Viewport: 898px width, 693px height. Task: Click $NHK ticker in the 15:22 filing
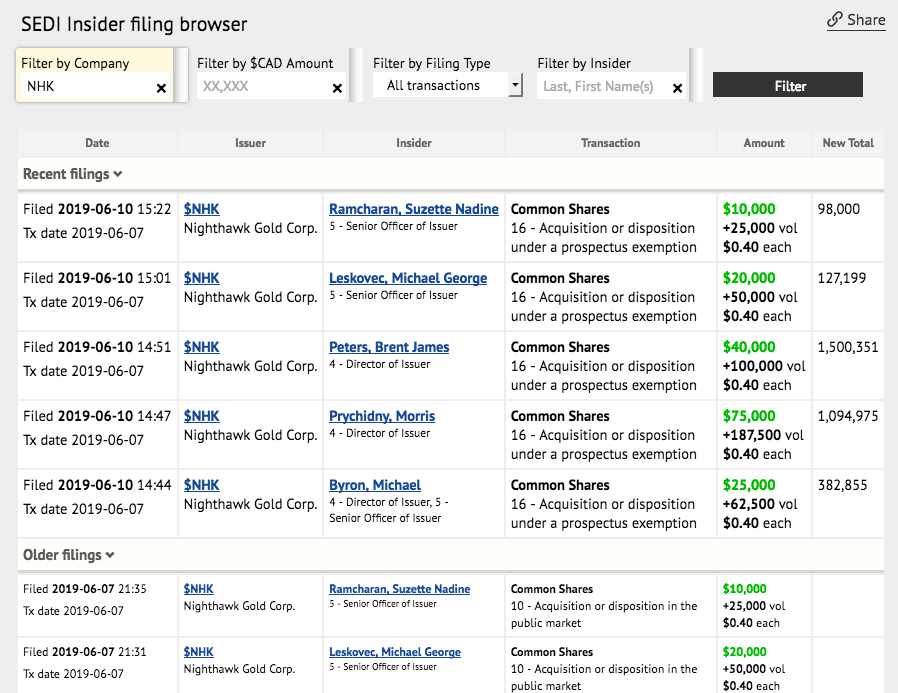201,209
